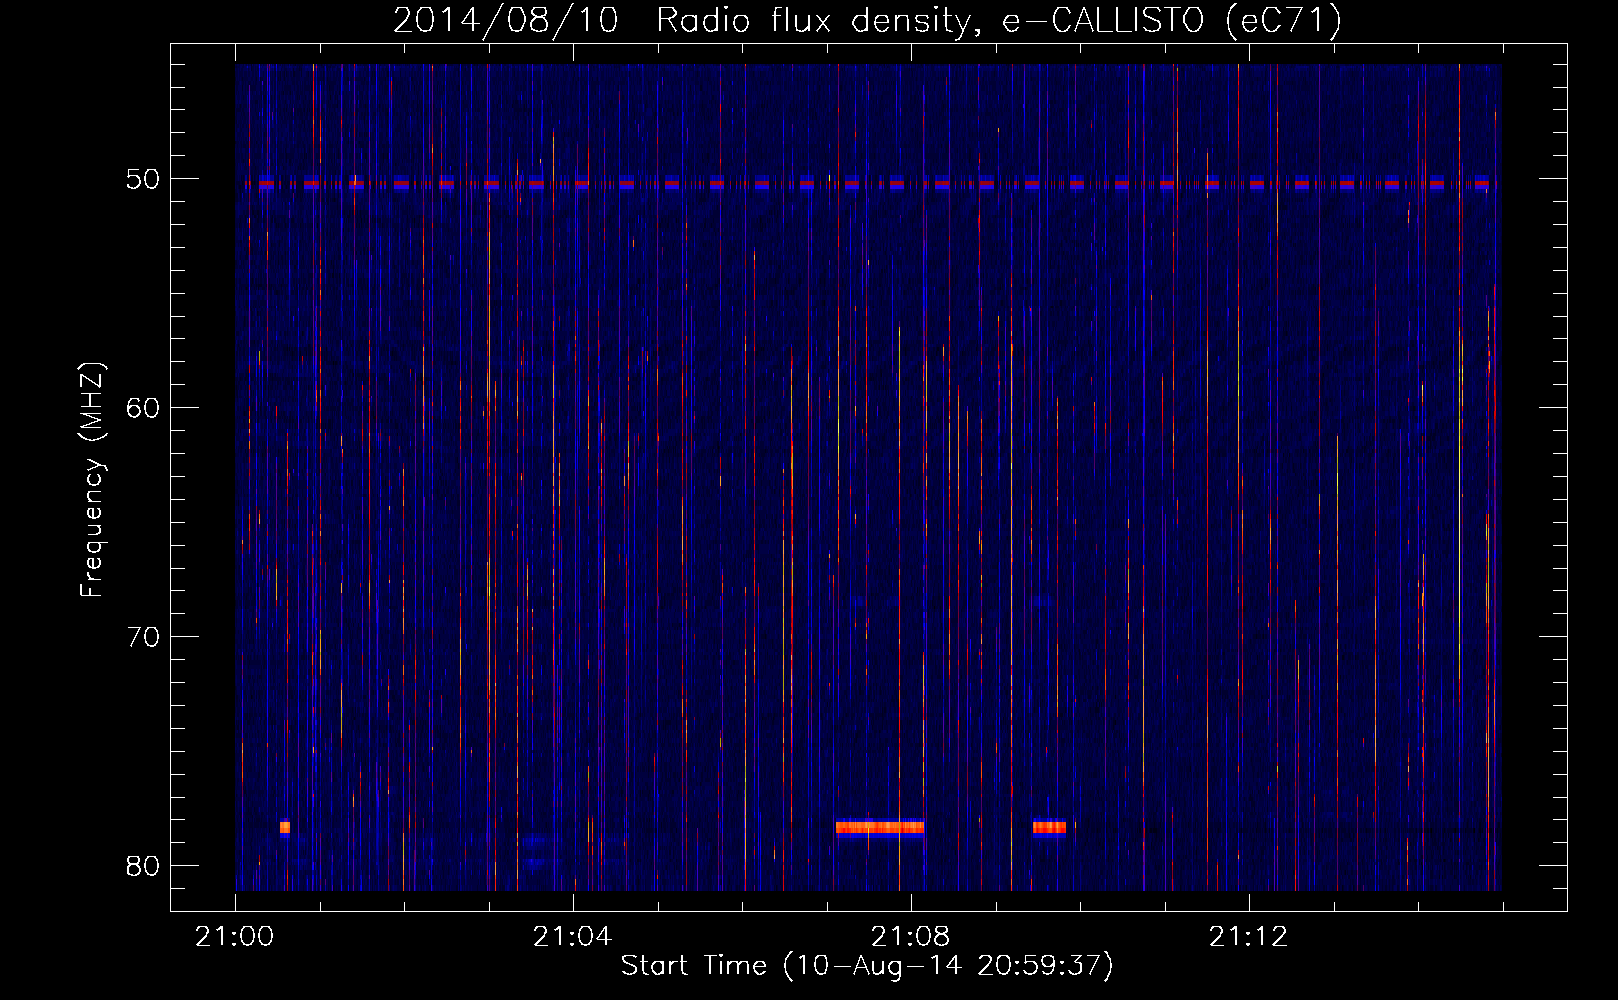
Task: Click the 50 frequency tick label
Action: pyautogui.click(x=143, y=179)
